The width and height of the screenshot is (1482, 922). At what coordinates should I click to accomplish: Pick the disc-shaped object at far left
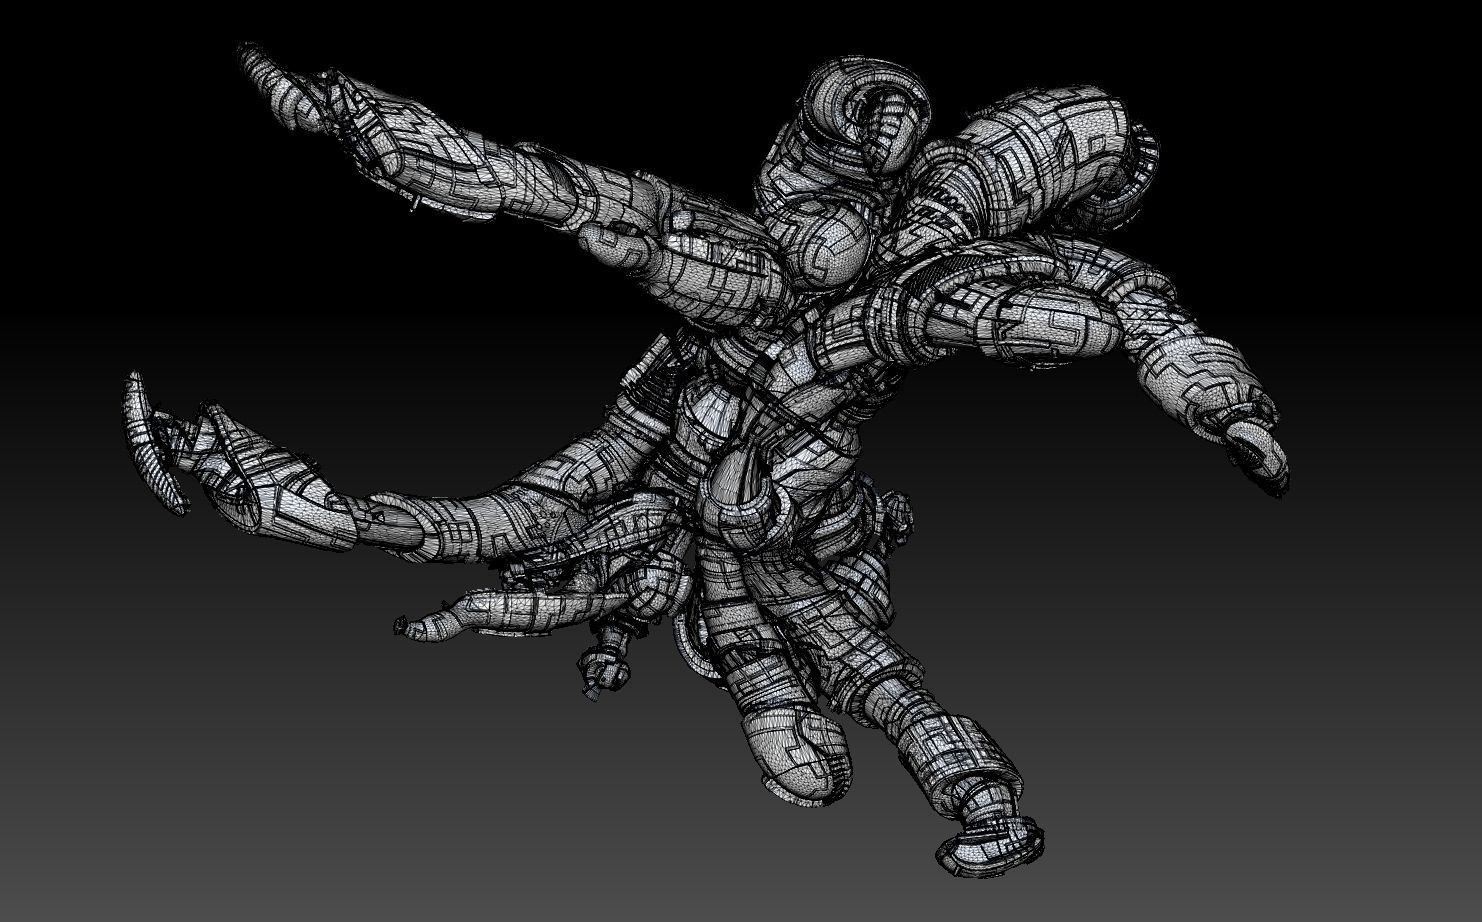(x=153, y=441)
